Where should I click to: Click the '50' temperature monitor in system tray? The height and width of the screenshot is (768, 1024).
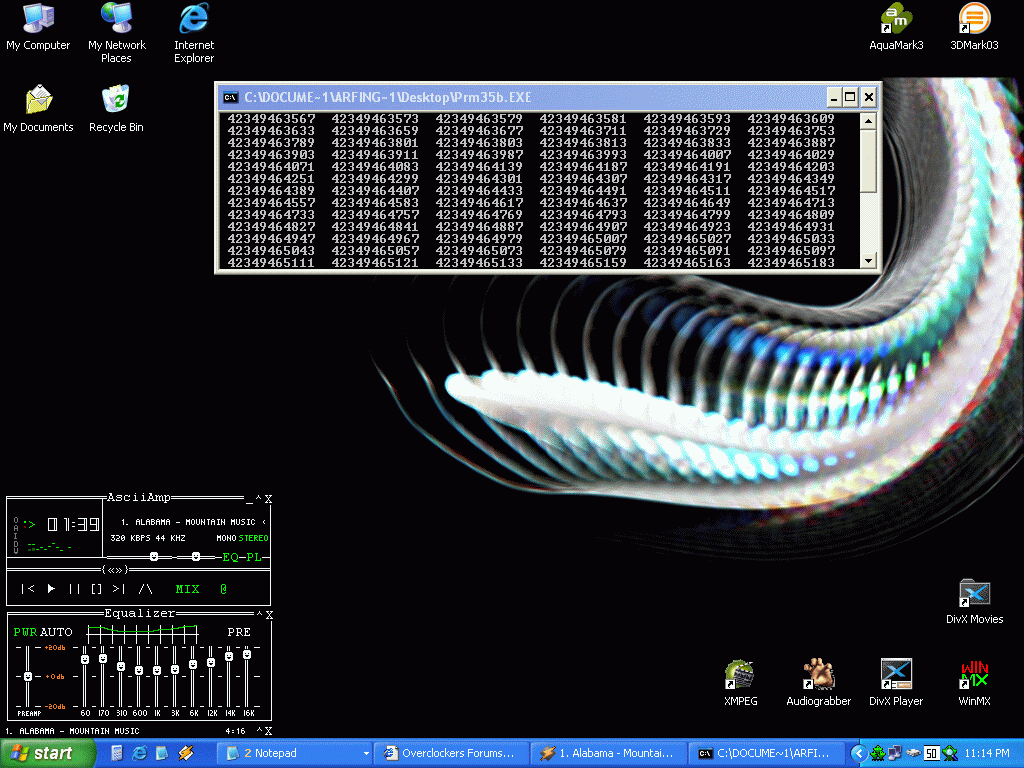pos(932,753)
